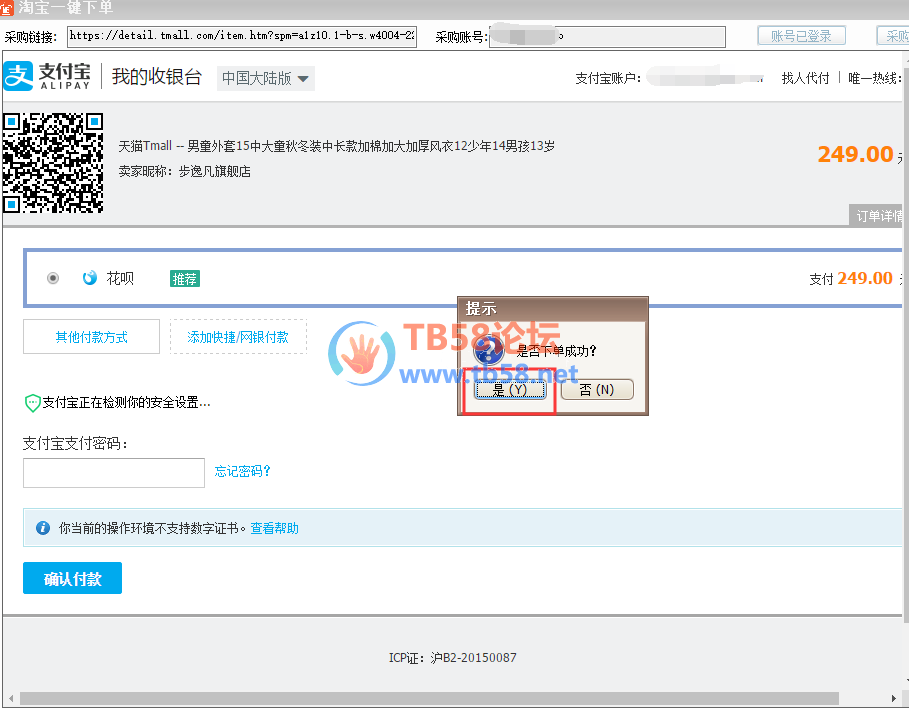Image resolution: width=909 pixels, height=708 pixels.
Task: Open the 查看帮助 link
Action: point(274,528)
